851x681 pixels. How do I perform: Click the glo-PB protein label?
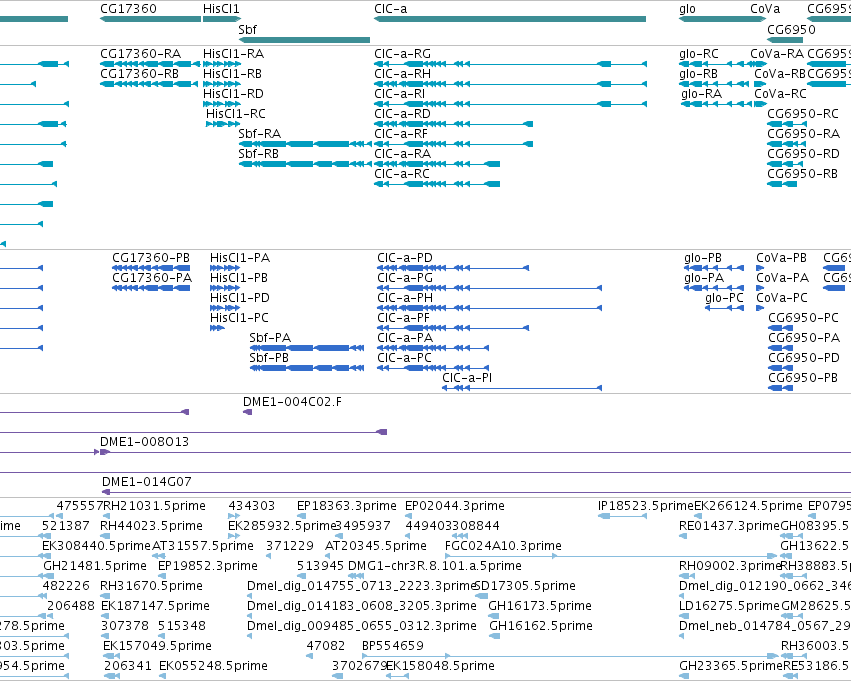click(703, 258)
